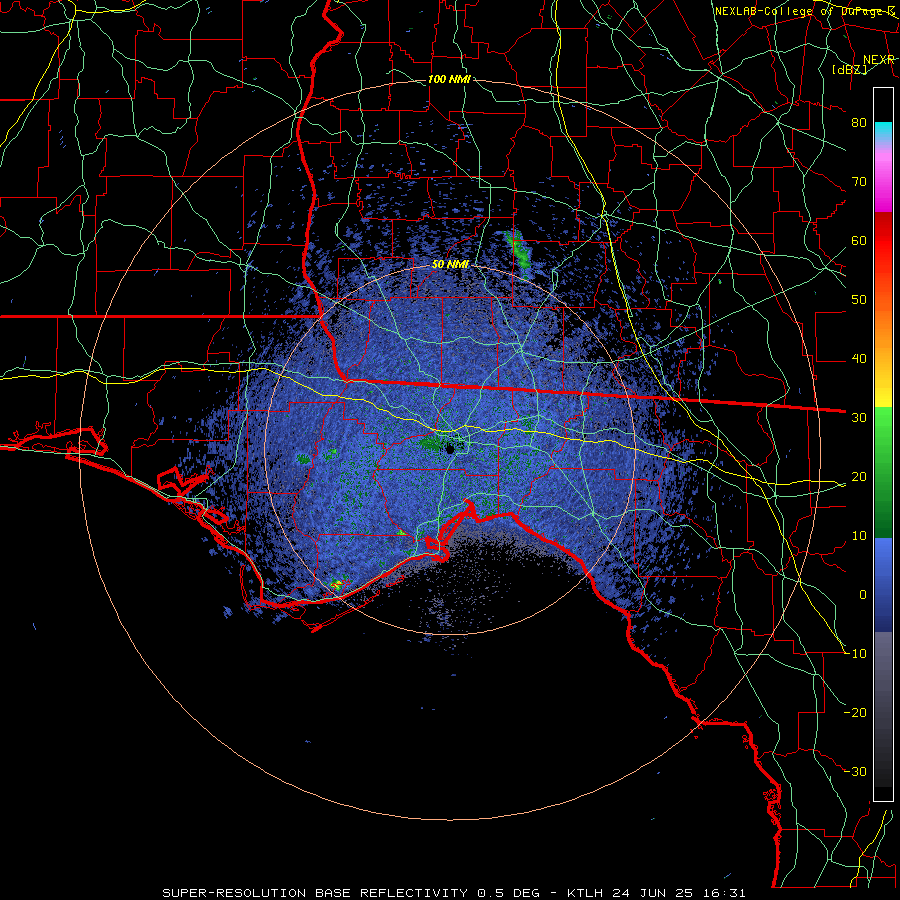Click the red band of the color scale
Screen dimensions: 900x900
pos(883,241)
